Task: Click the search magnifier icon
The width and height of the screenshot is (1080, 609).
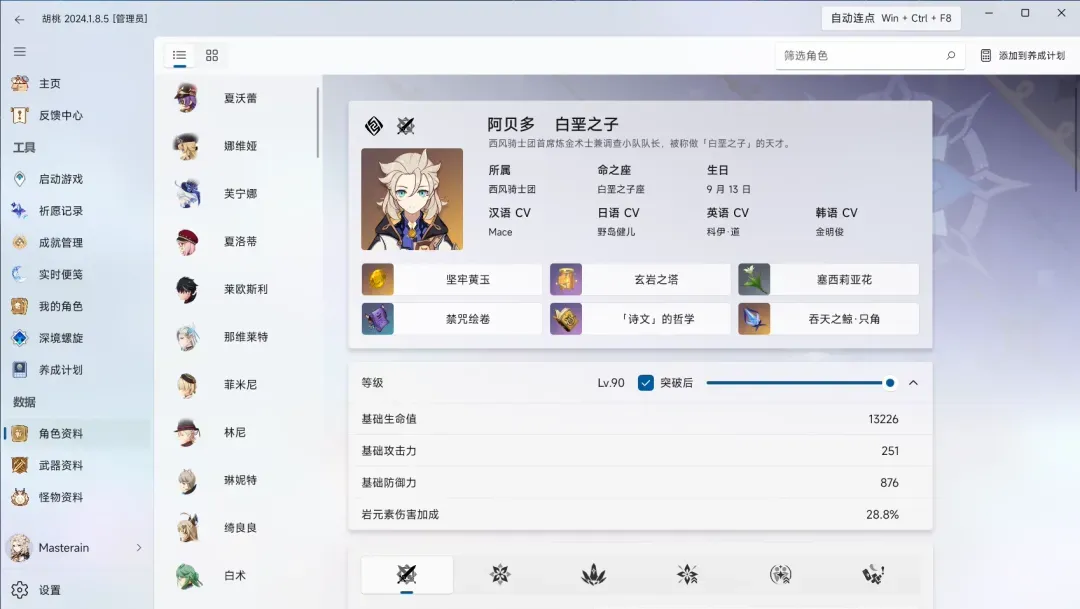Action: (950, 56)
